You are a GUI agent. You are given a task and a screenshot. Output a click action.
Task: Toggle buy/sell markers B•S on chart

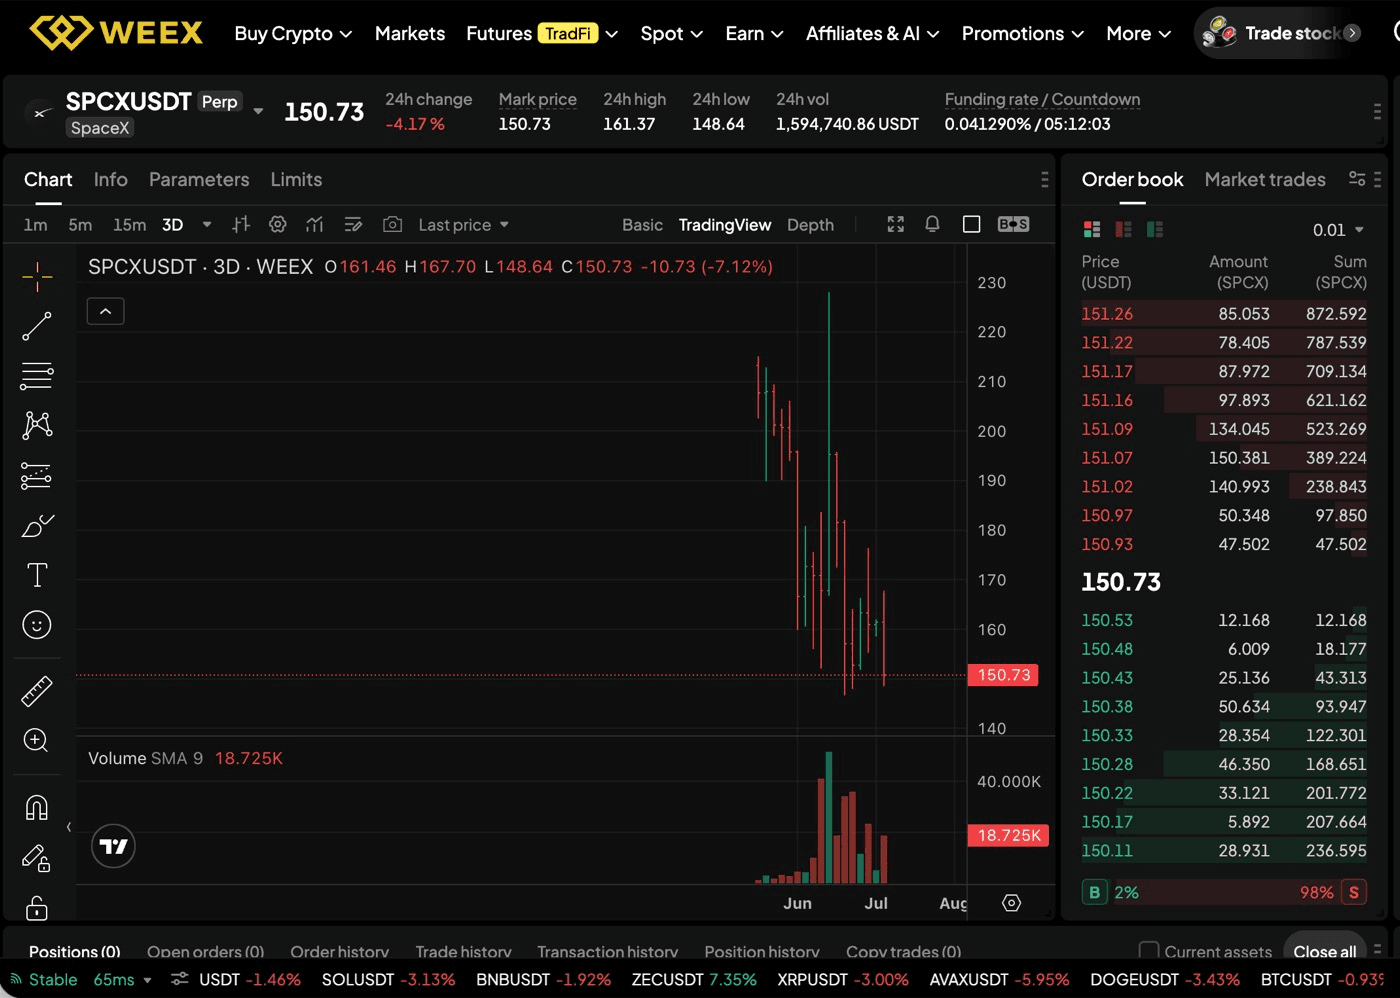pos(1013,224)
